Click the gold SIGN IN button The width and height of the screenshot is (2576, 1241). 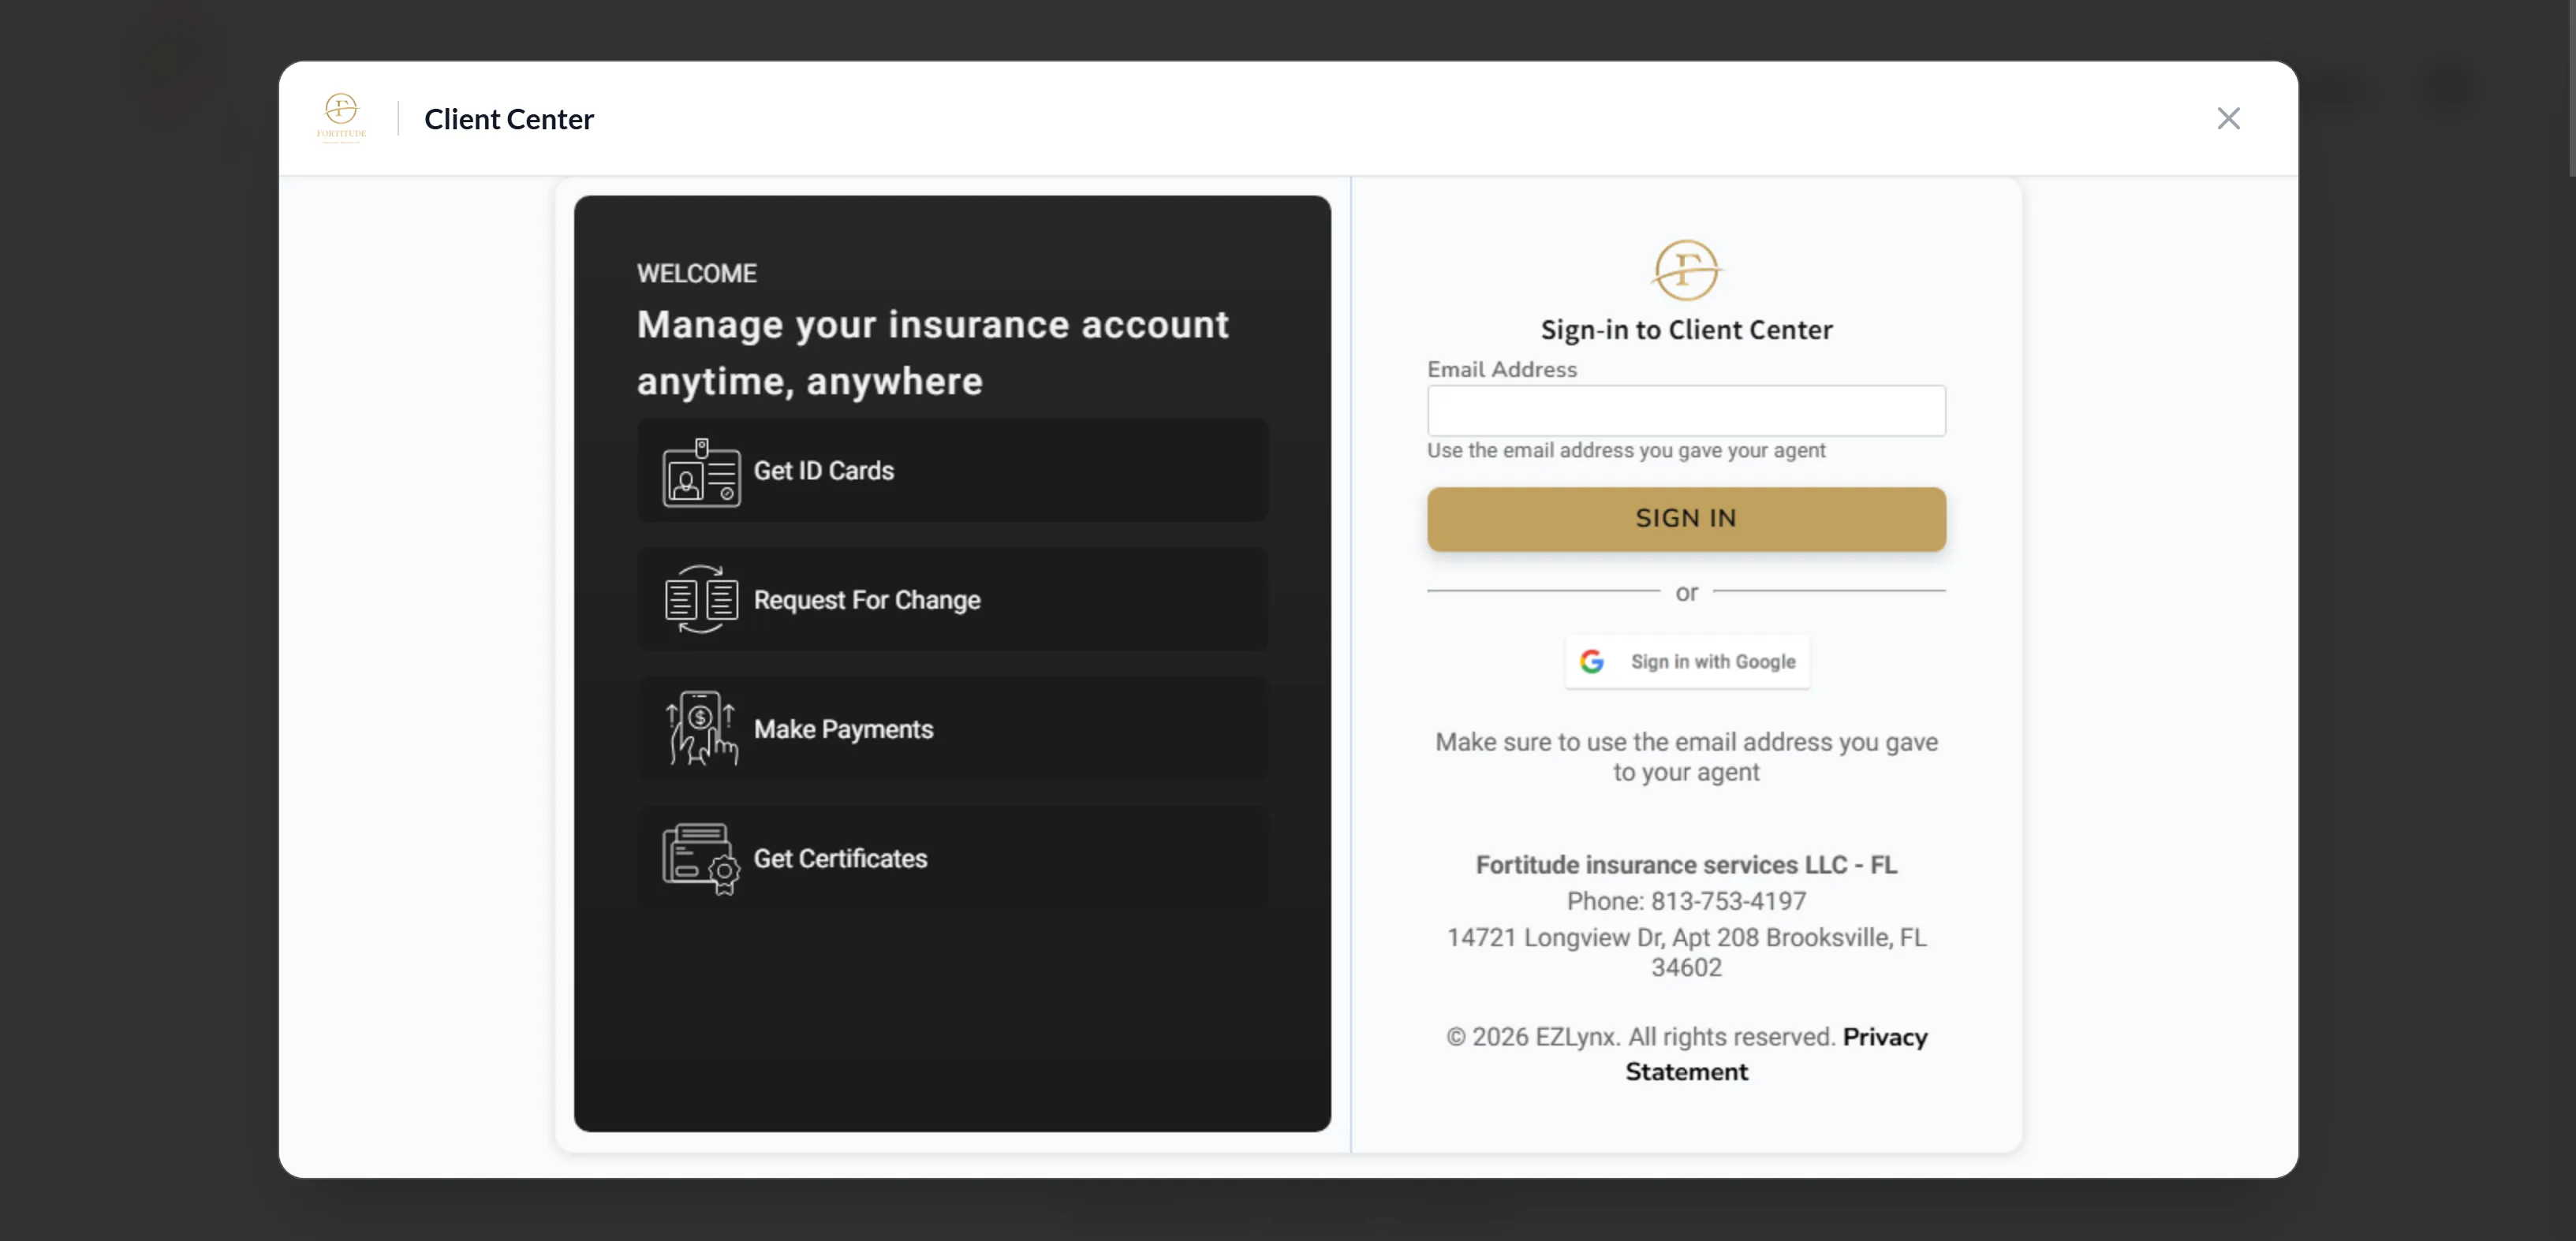[1686, 519]
